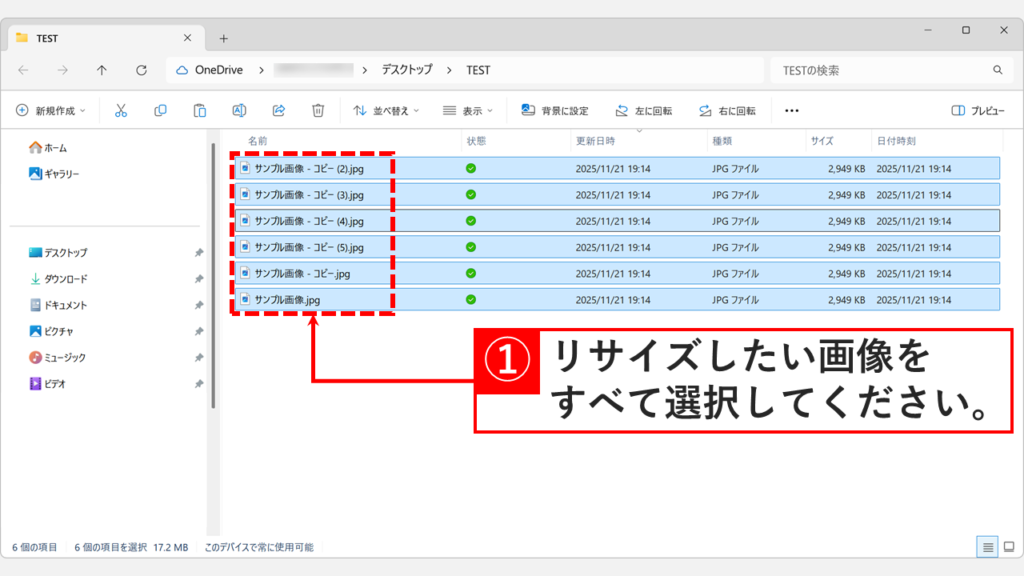1024x576 pixels.
Task: Rotate the selected images left
Action: point(645,110)
